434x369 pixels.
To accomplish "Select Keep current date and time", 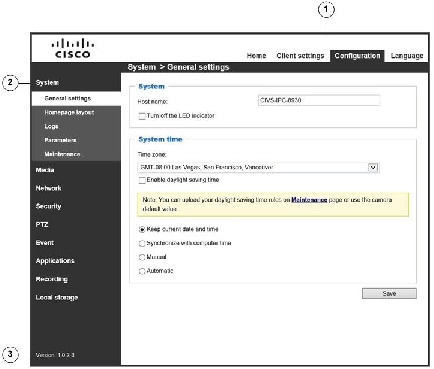I will point(142,230).
